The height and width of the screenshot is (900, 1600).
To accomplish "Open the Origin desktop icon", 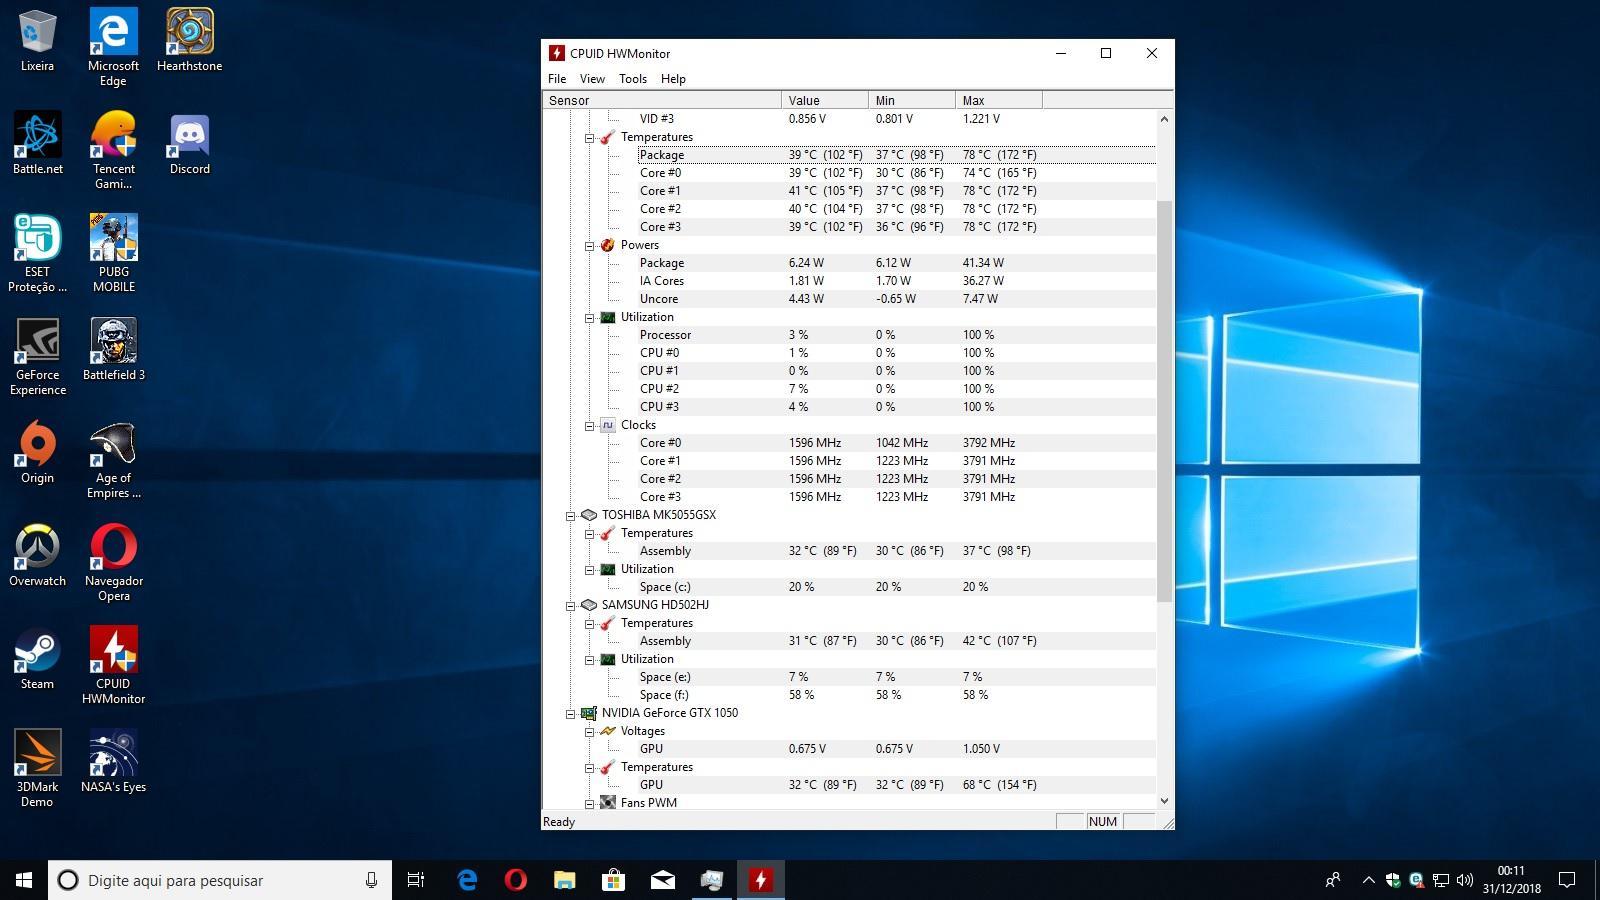I will 38,452.
